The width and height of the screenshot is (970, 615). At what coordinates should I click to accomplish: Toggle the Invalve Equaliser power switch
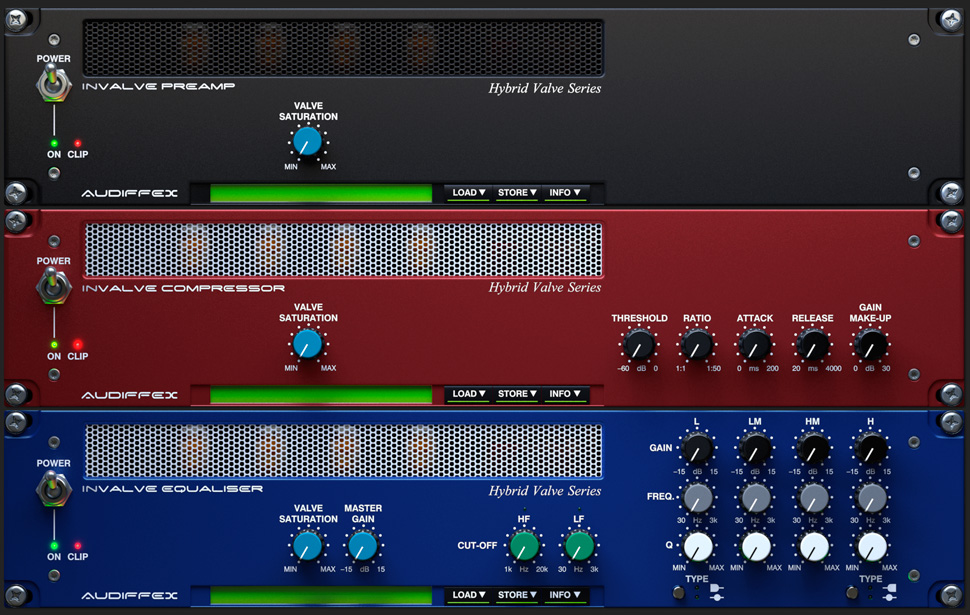[x=54, y=488]
